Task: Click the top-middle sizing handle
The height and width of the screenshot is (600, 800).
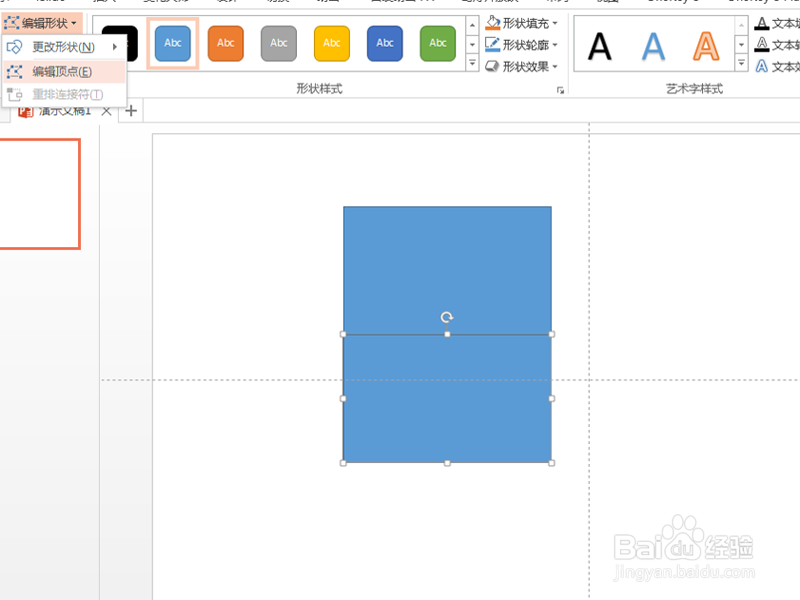Action: pyautogui.click(x=447, y=334)
